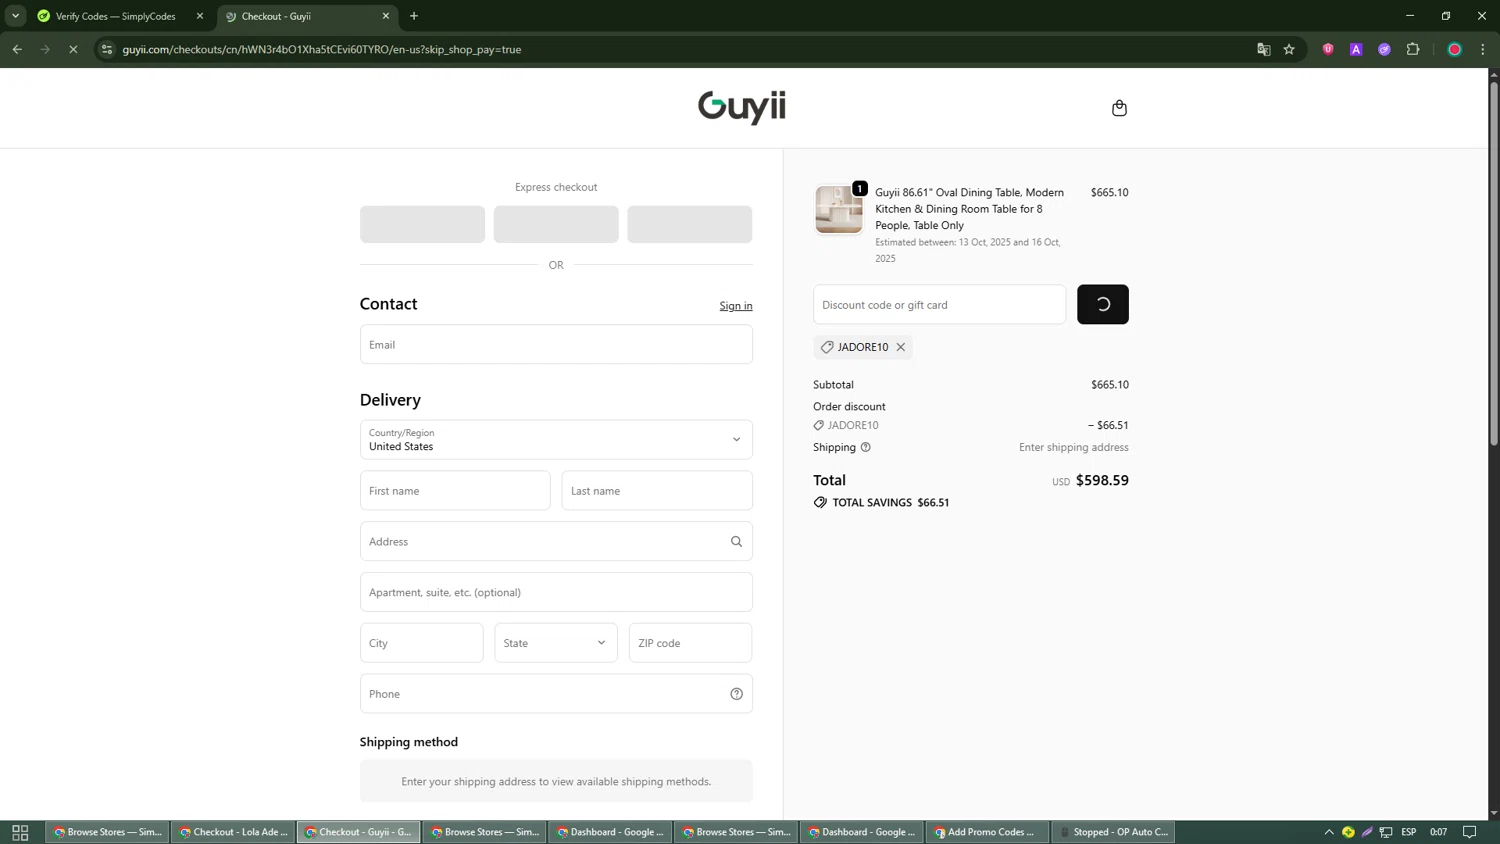This screenshot has width=1500, height=844.
Task: Click the ESP language indicator
Action: (x=1409, y=832)
